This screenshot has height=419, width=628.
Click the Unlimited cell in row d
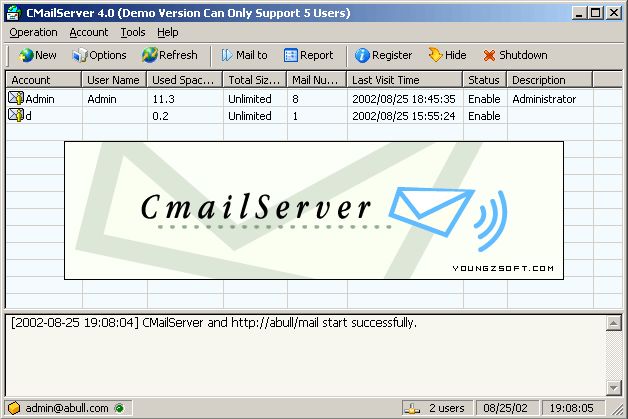(250, 116)
